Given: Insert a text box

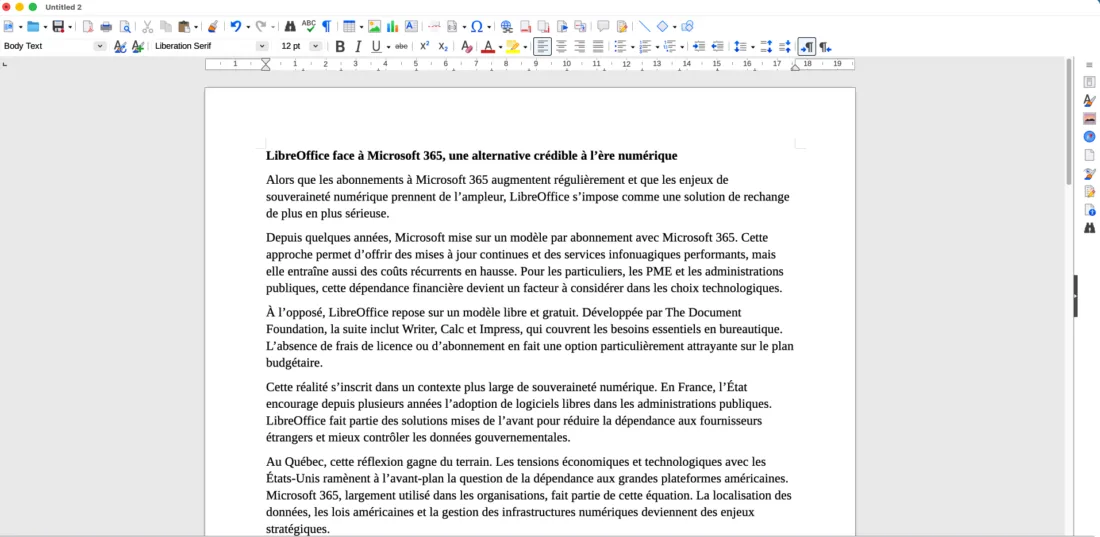Looking at the screenshot, I should pos(411,27).
